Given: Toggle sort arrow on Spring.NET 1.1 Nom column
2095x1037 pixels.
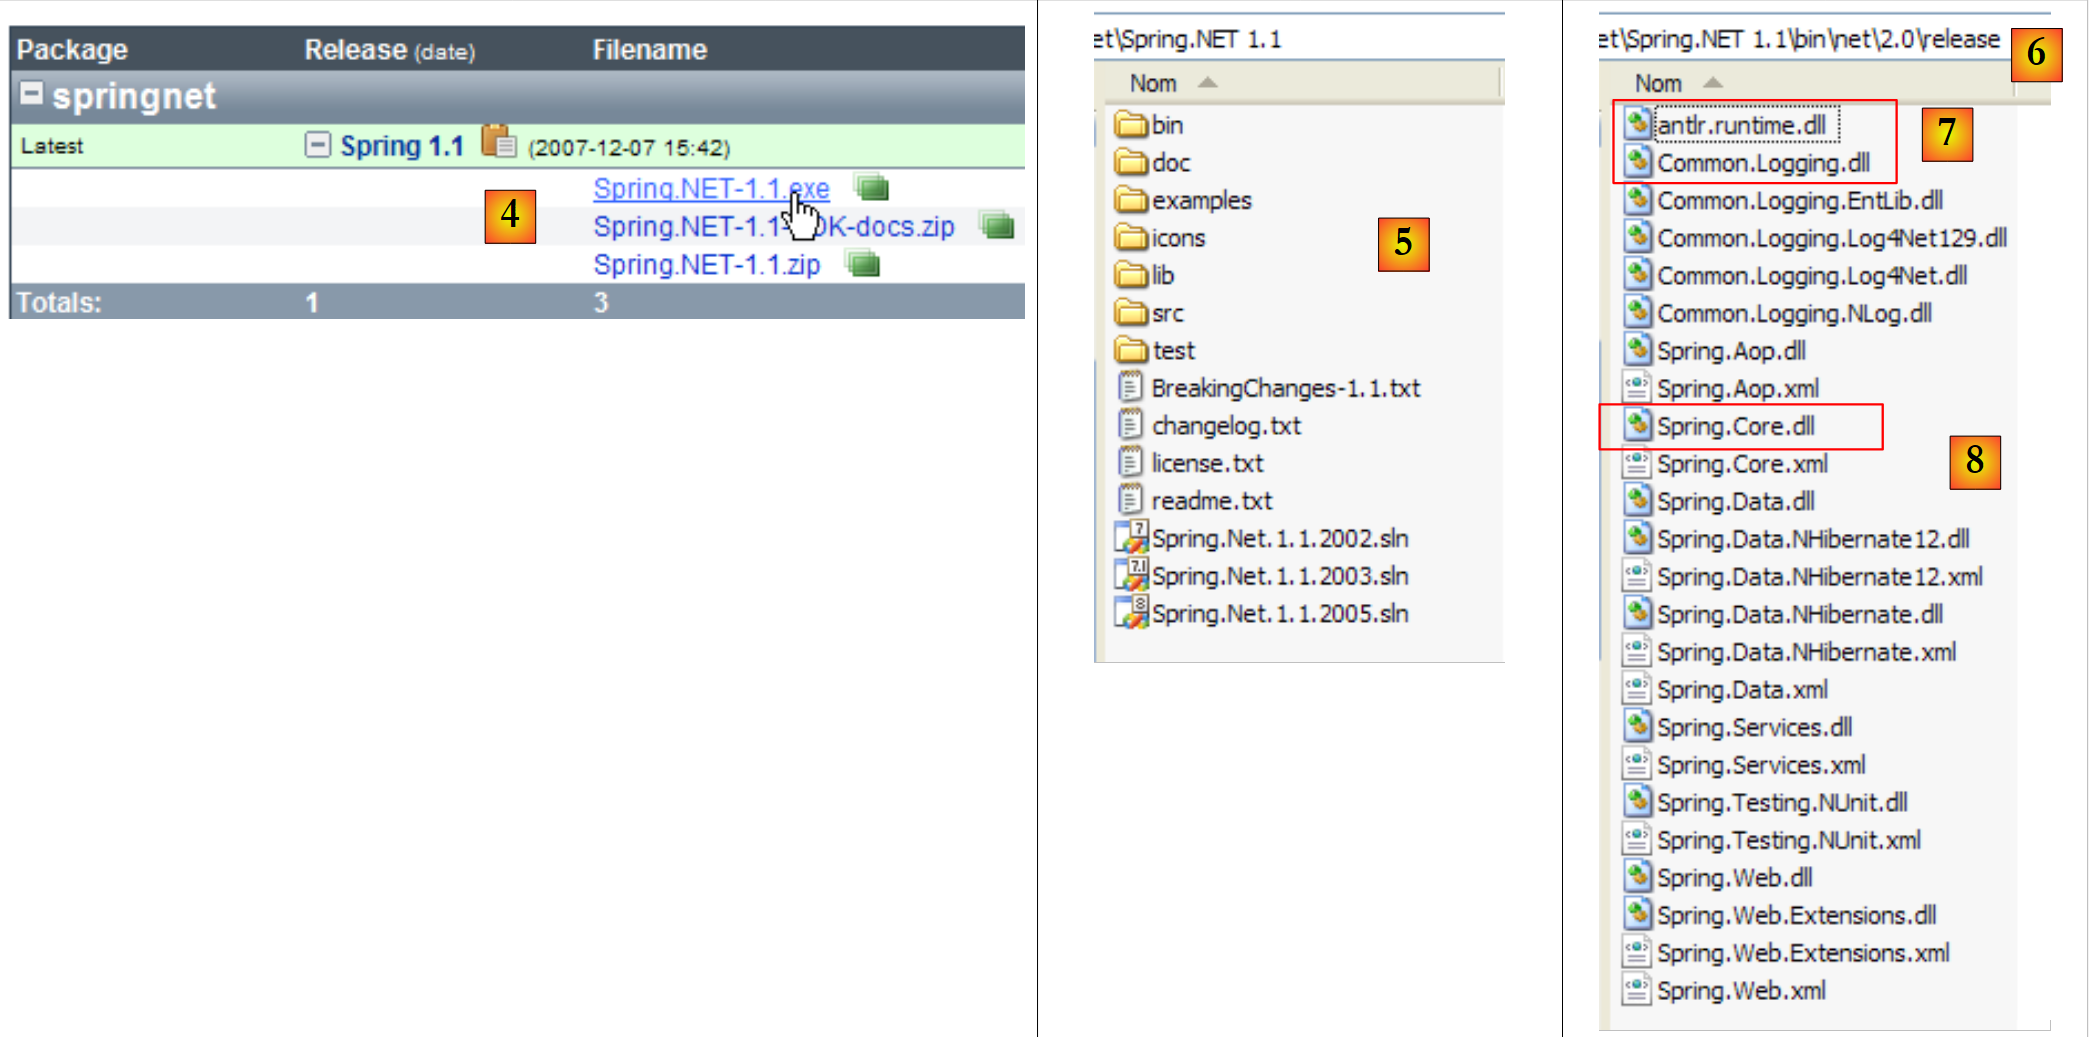Looking at the screenshot, I should tap(1207, 83).
